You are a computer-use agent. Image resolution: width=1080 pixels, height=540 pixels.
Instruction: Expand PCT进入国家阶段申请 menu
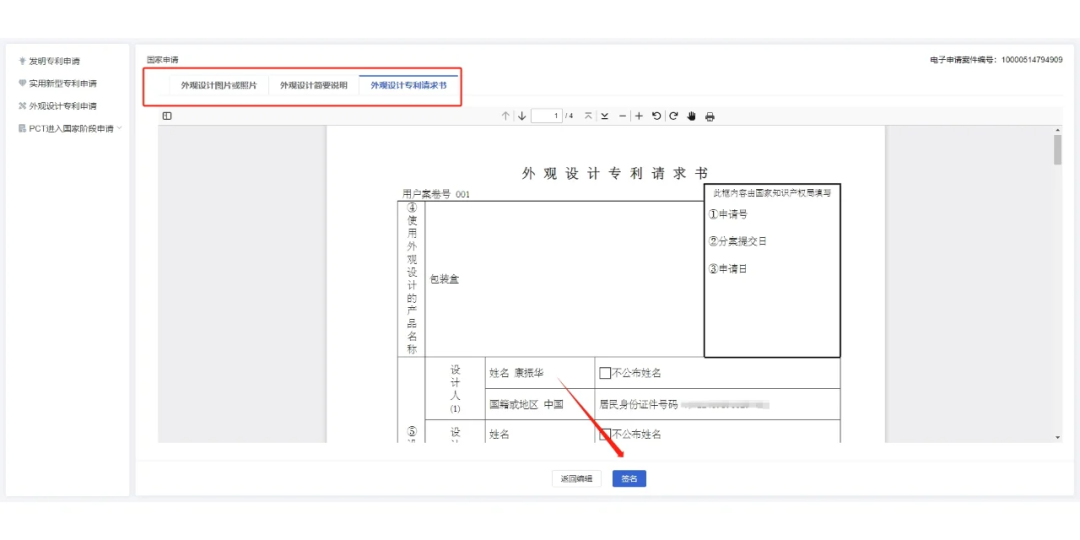[71, 128]
